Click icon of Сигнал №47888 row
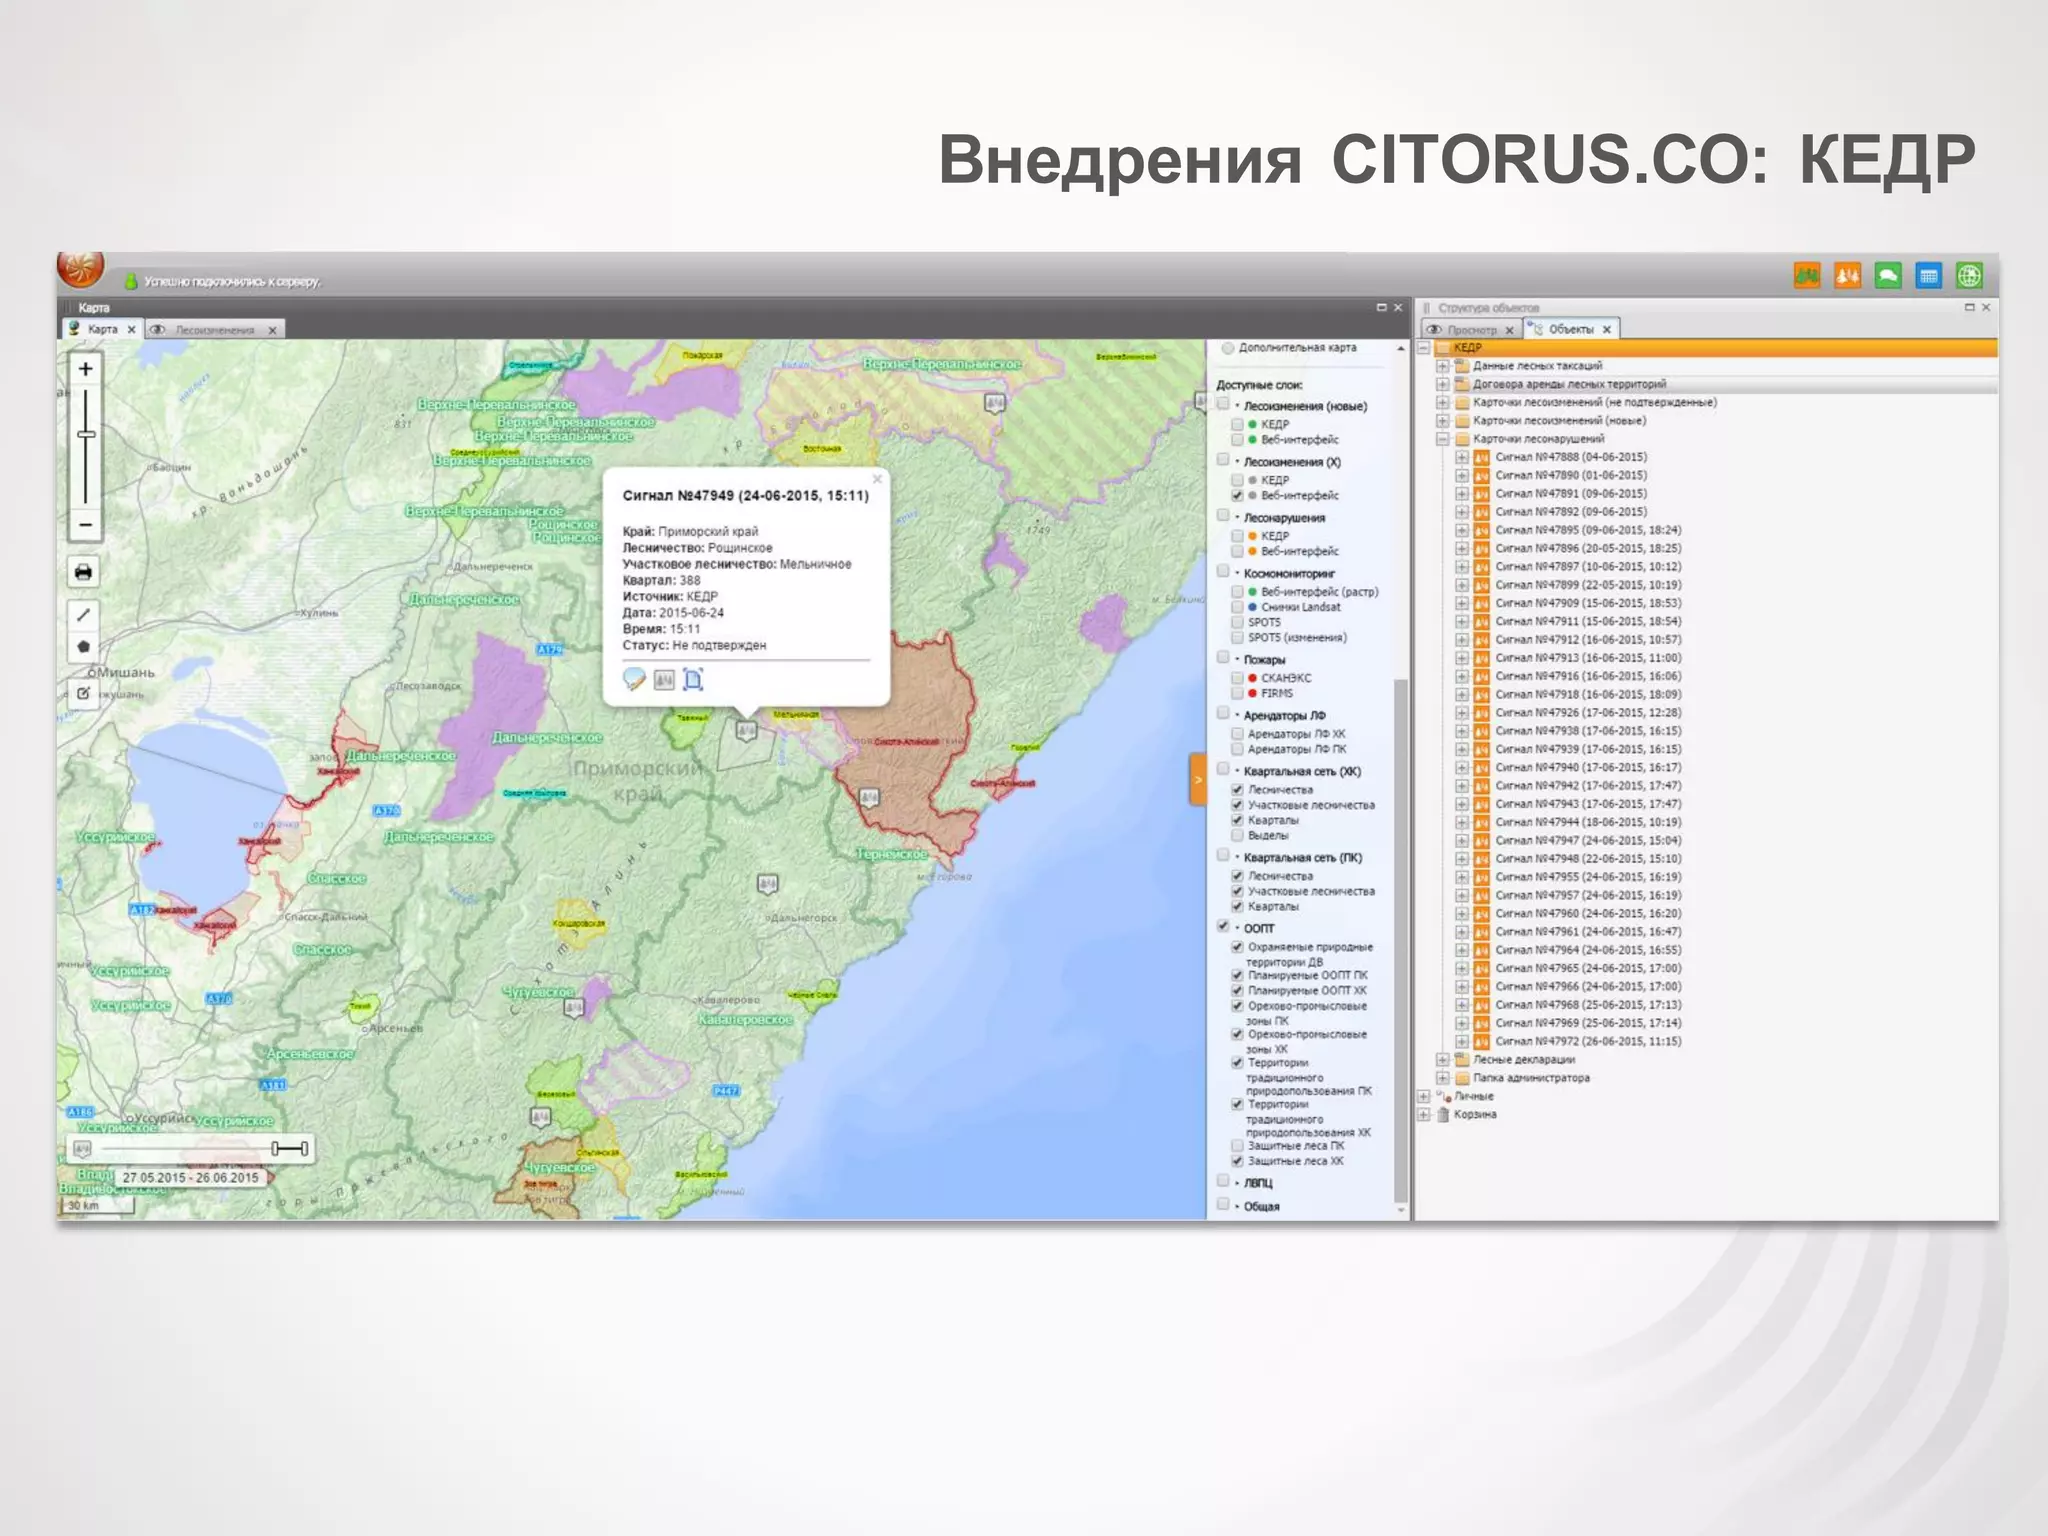Screen dimensions: 2048x1536 tap(1482, 458)
